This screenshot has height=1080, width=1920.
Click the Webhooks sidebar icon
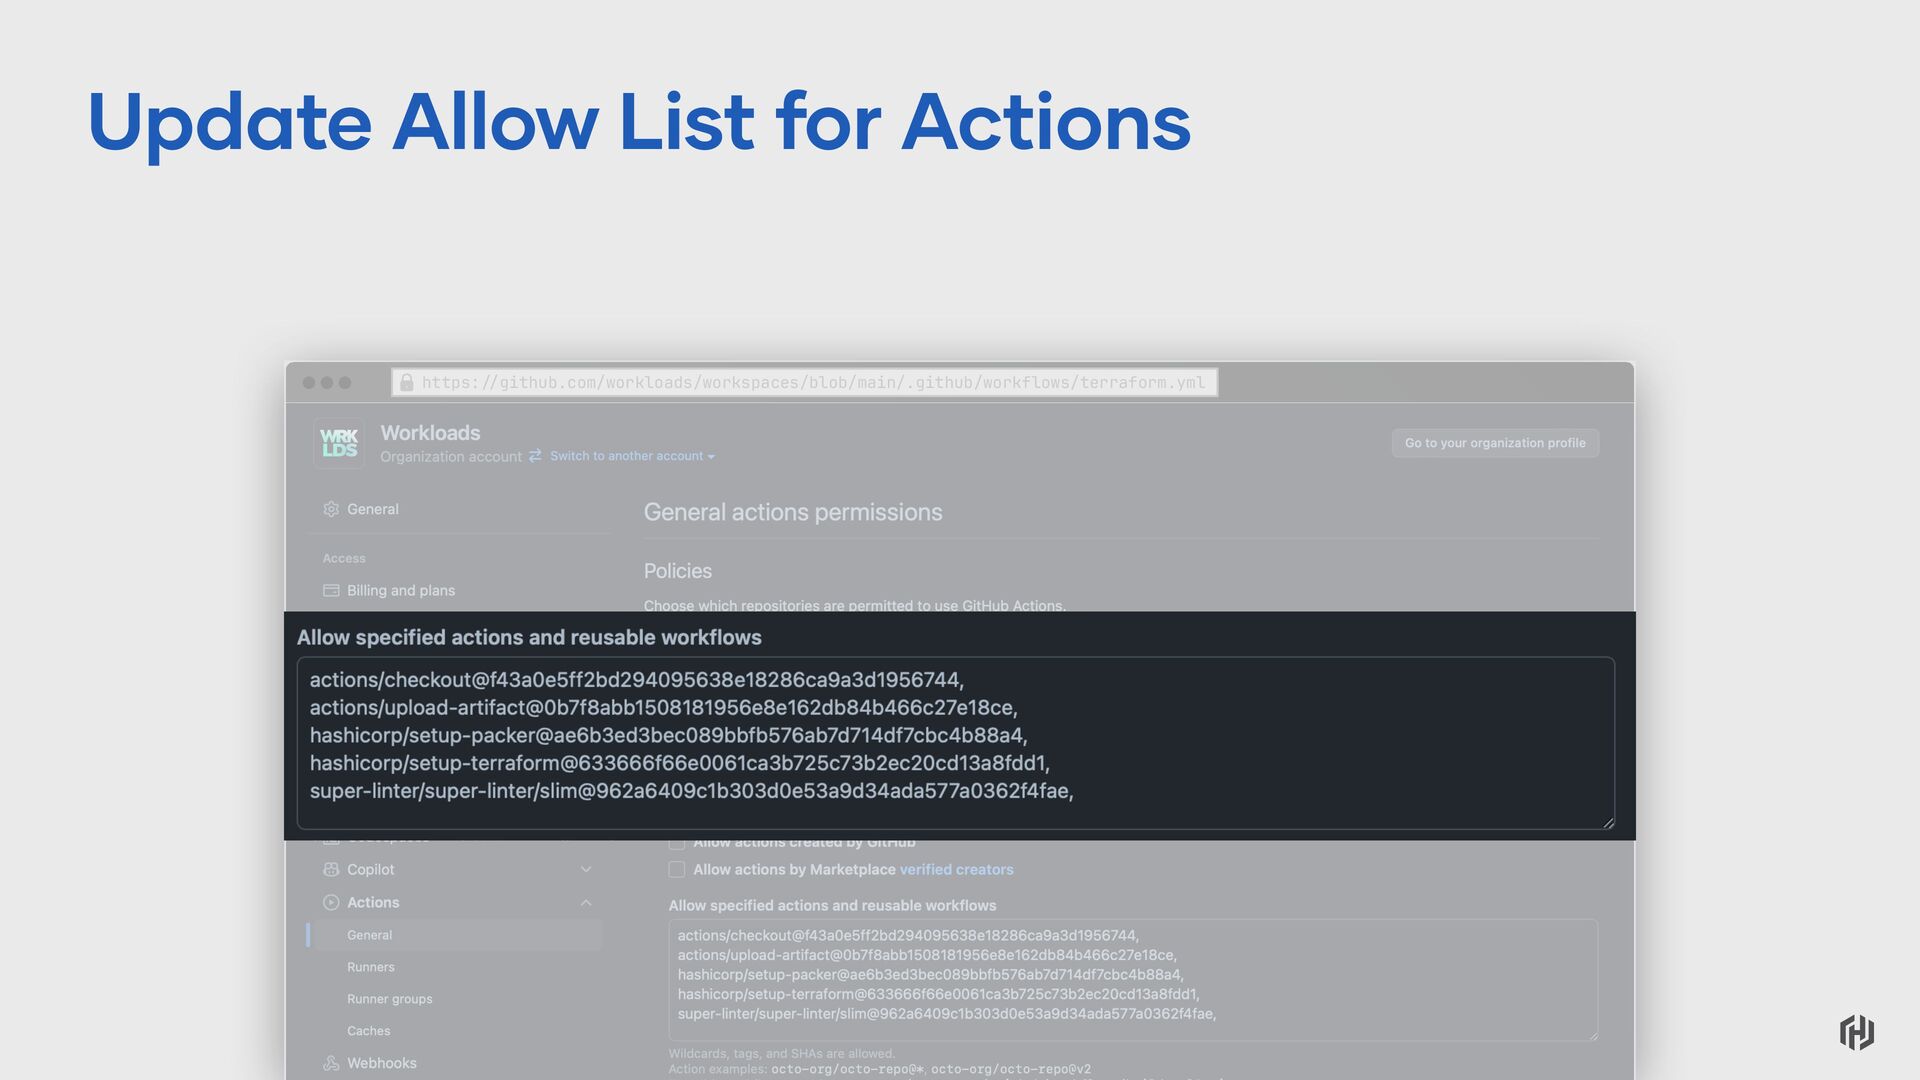click(x=331, y=1063)
